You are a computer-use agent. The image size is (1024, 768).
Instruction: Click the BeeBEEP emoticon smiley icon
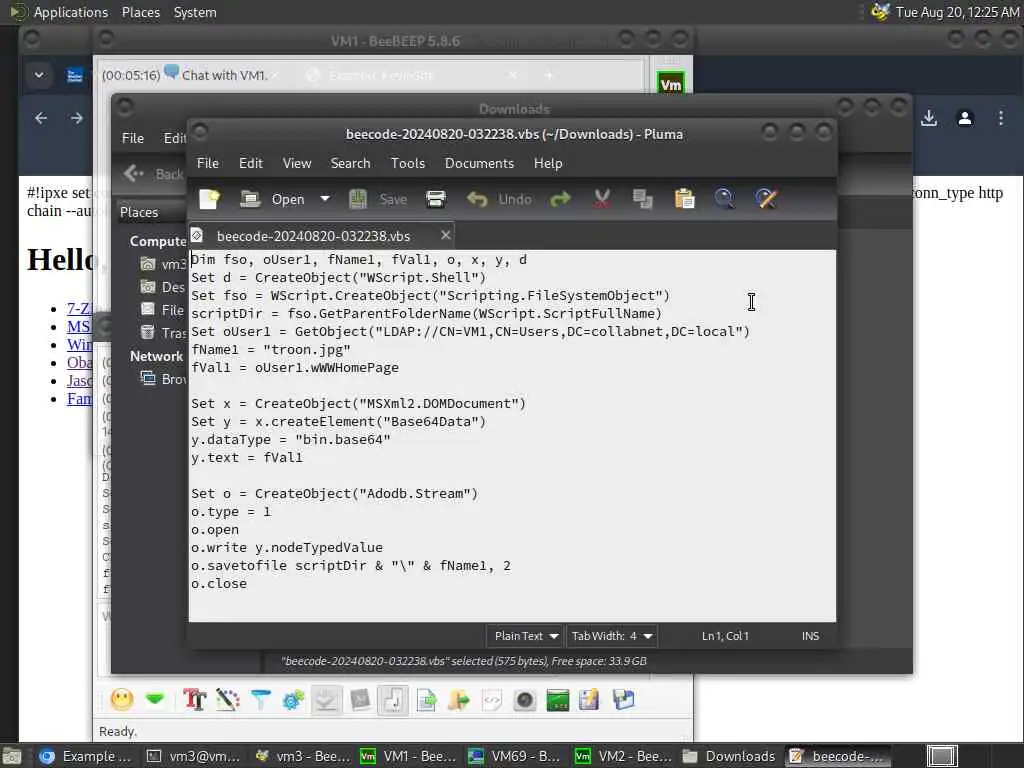point(122,699)
